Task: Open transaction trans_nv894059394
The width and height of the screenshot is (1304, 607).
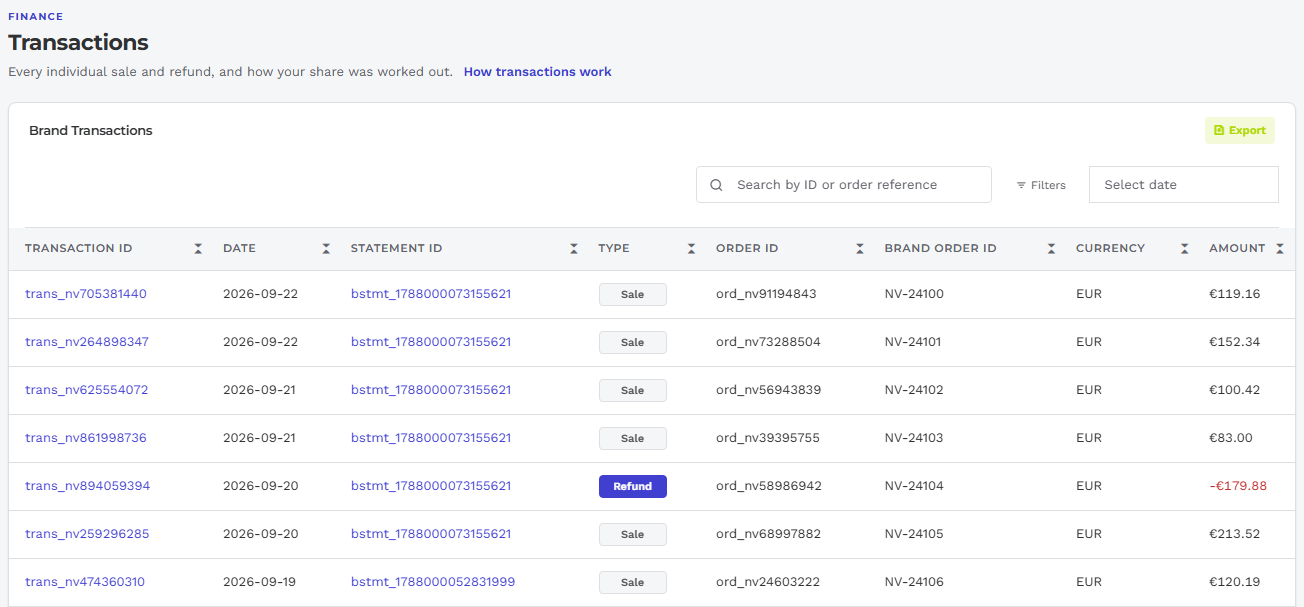Action: click(88, 486)
